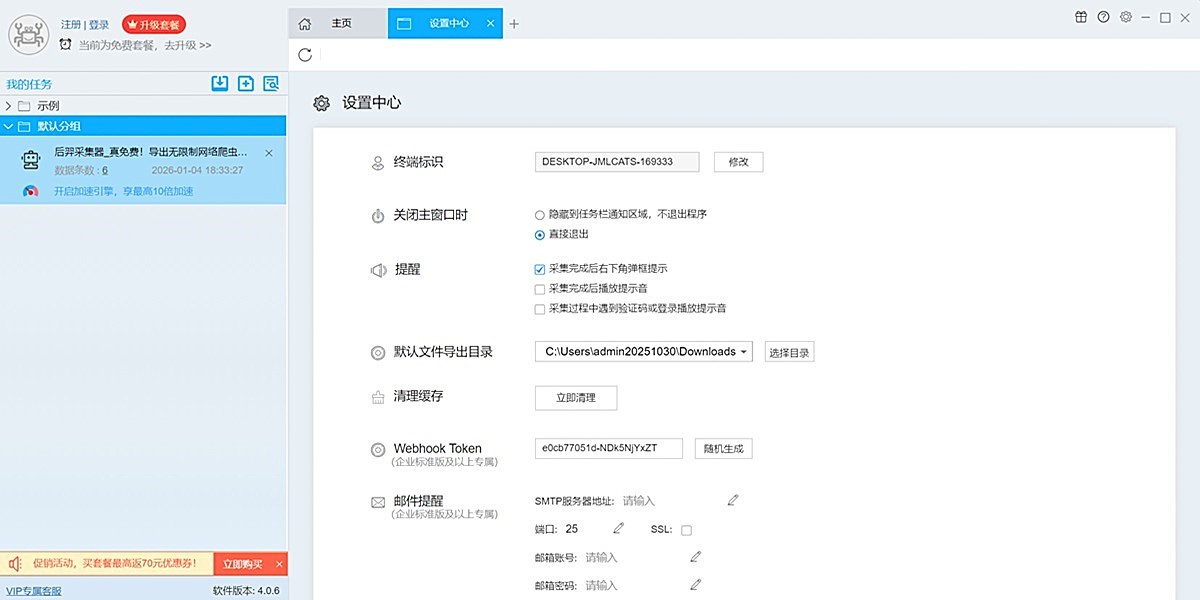Click the refresh icon below the tabs
The height and width of the screenshot is (600, 1200).
coord(305,55)
